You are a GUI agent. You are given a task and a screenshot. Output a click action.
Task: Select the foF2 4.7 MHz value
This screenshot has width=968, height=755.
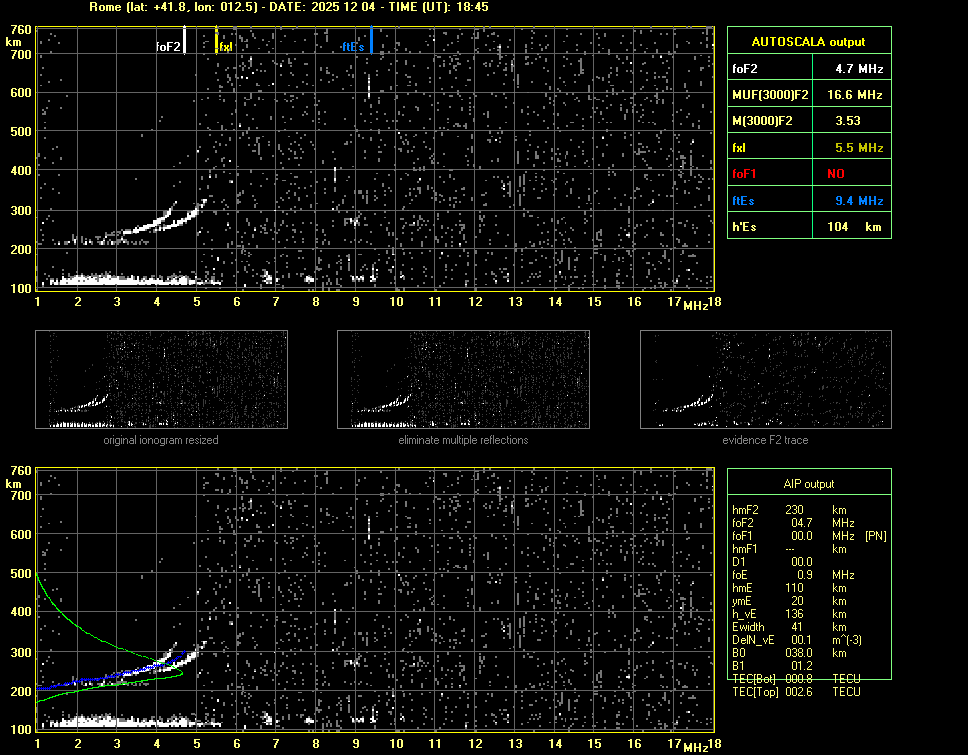coord(858,69)
